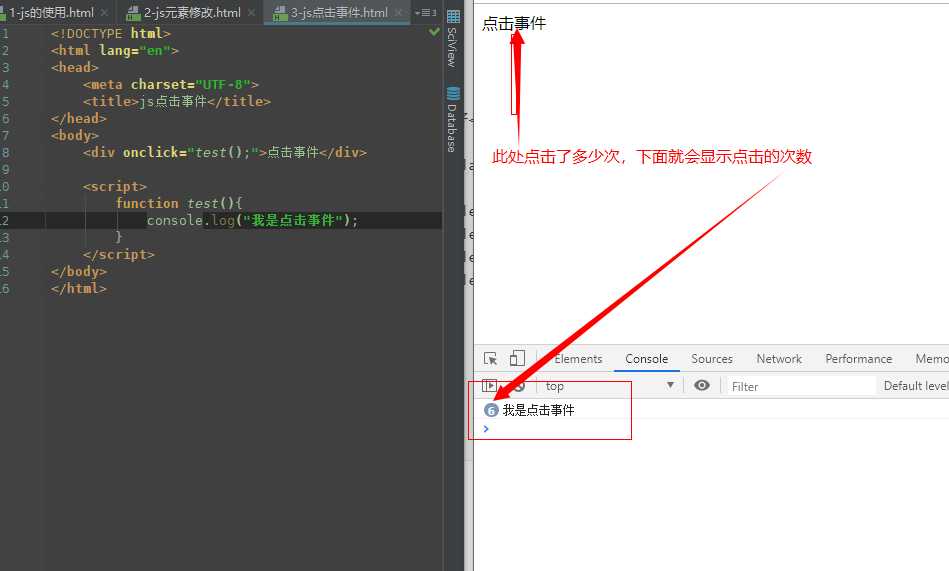
Task: Open the SciView tool window
Action: coord(452,39)
